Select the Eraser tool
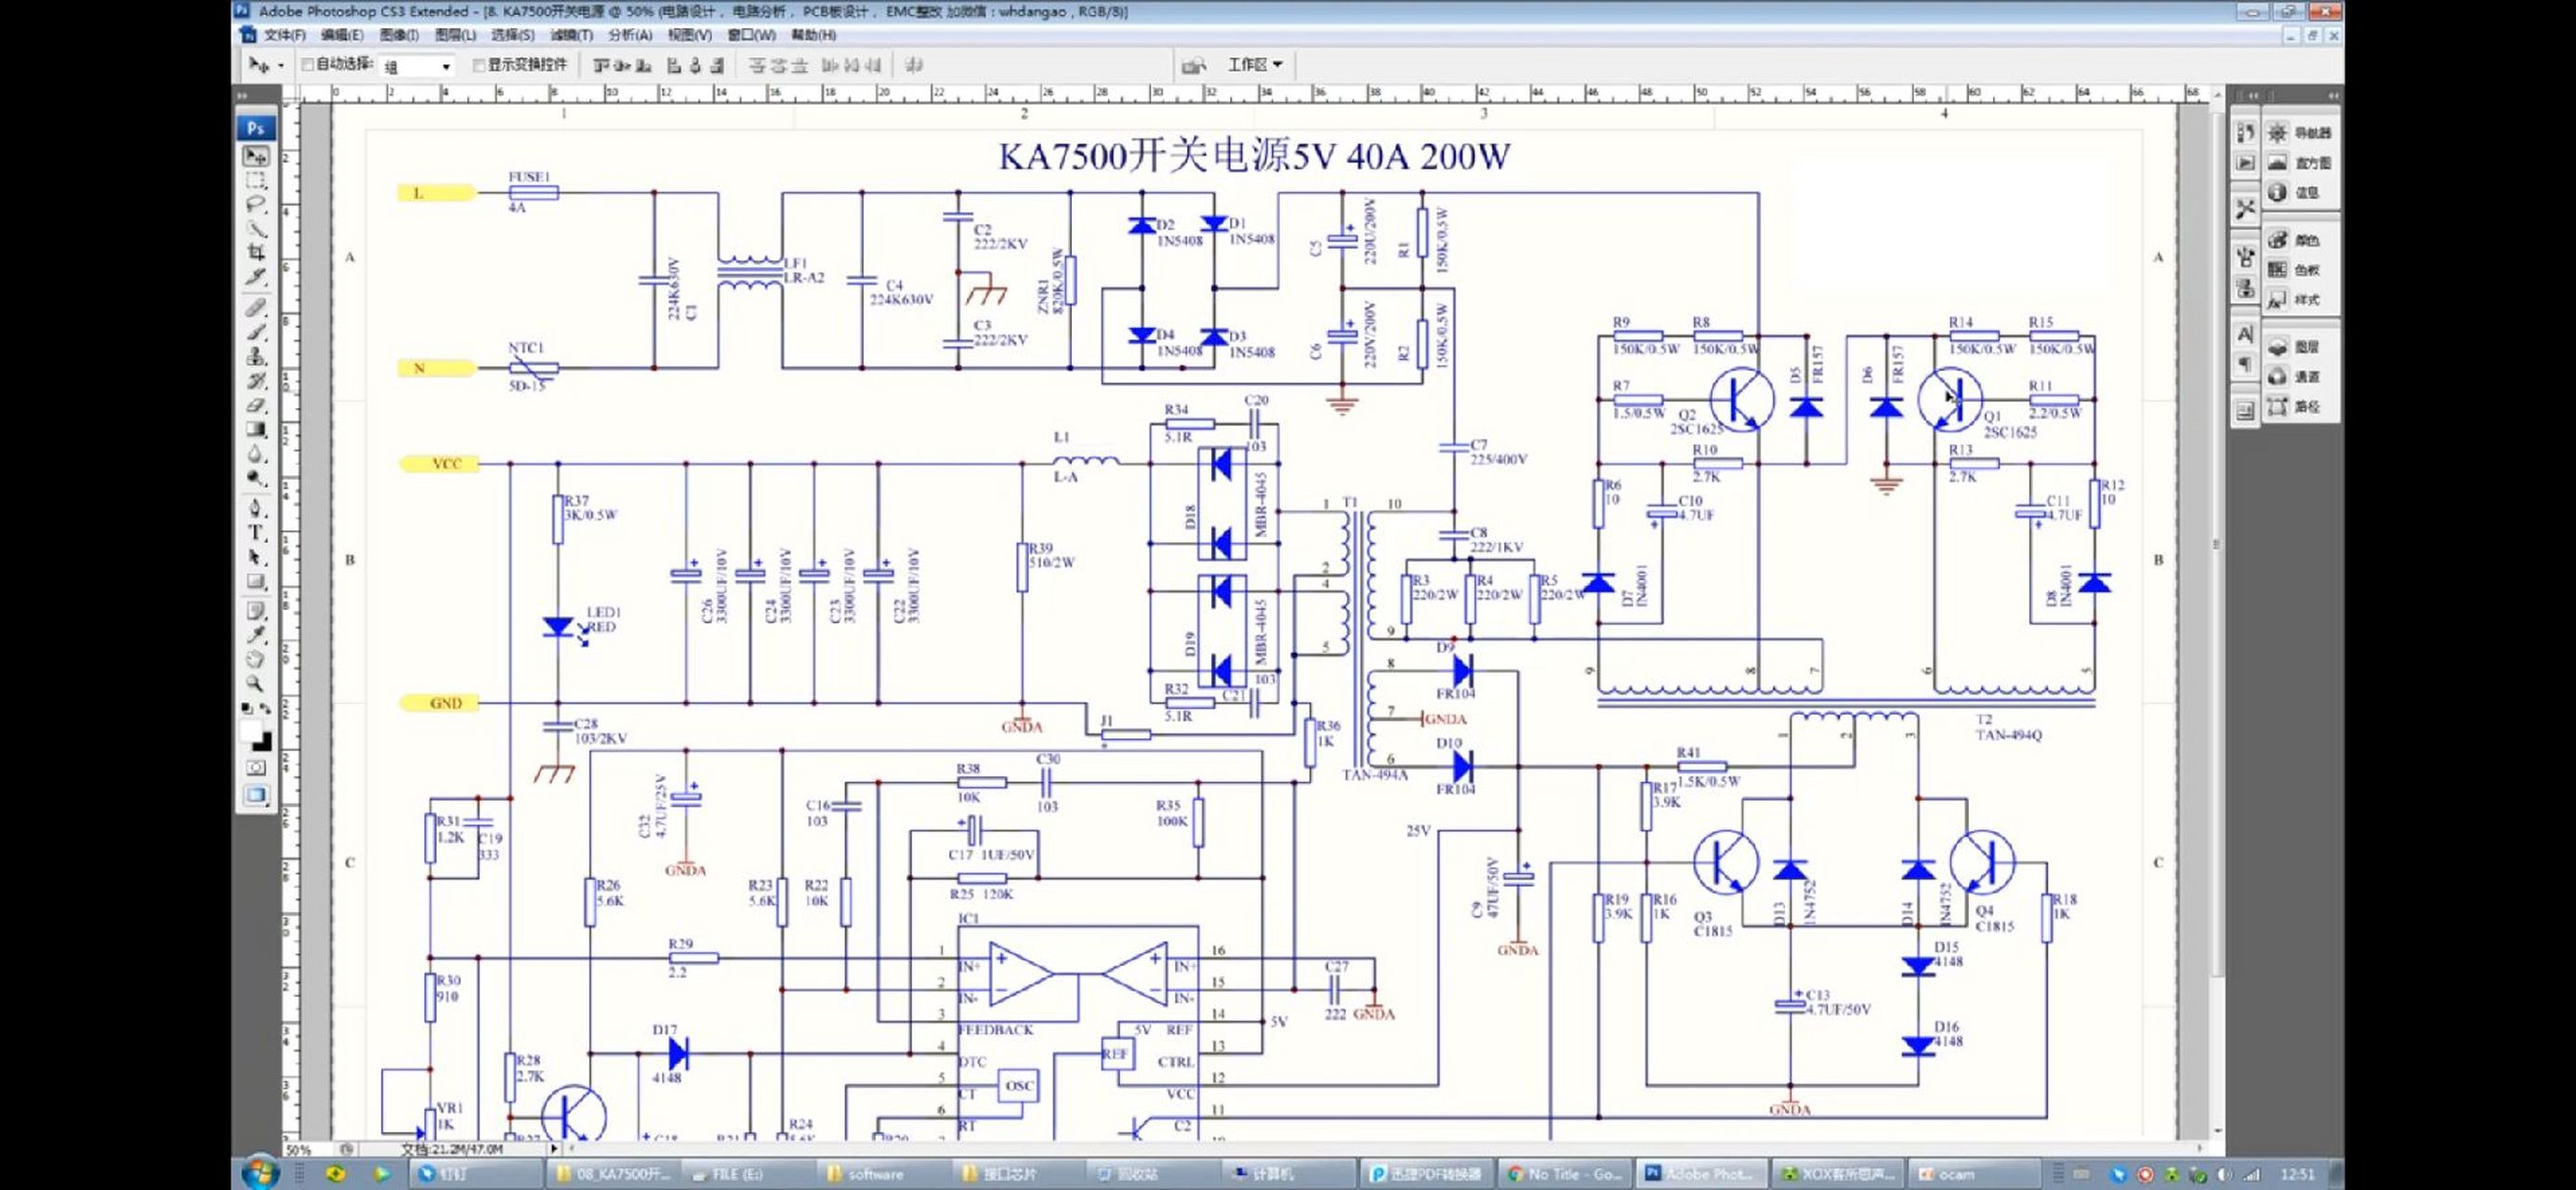Image resolution: width=2576 pixels, height=1190 pixels. click(x=256, y=405)
